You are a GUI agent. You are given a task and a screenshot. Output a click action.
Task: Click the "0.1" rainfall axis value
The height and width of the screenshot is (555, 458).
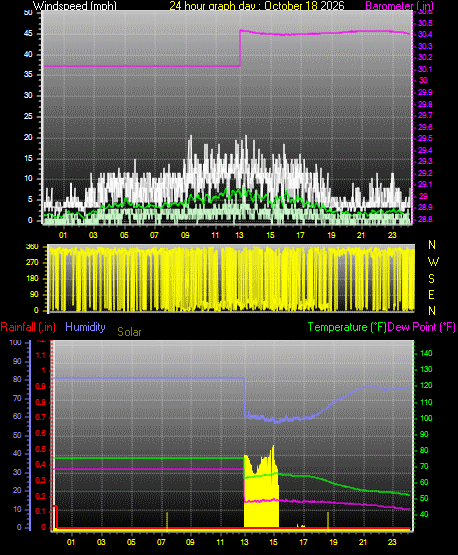coord(41,511)
